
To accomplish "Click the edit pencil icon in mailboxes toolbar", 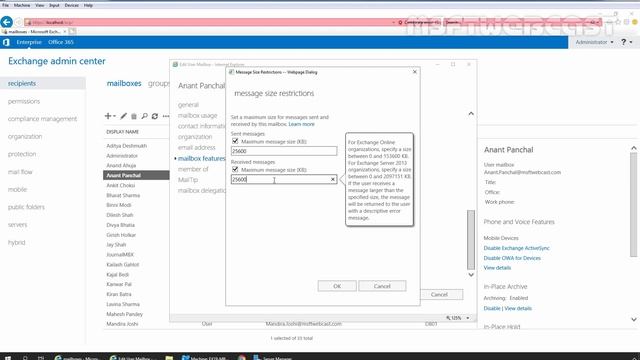I will click(123, 116).
